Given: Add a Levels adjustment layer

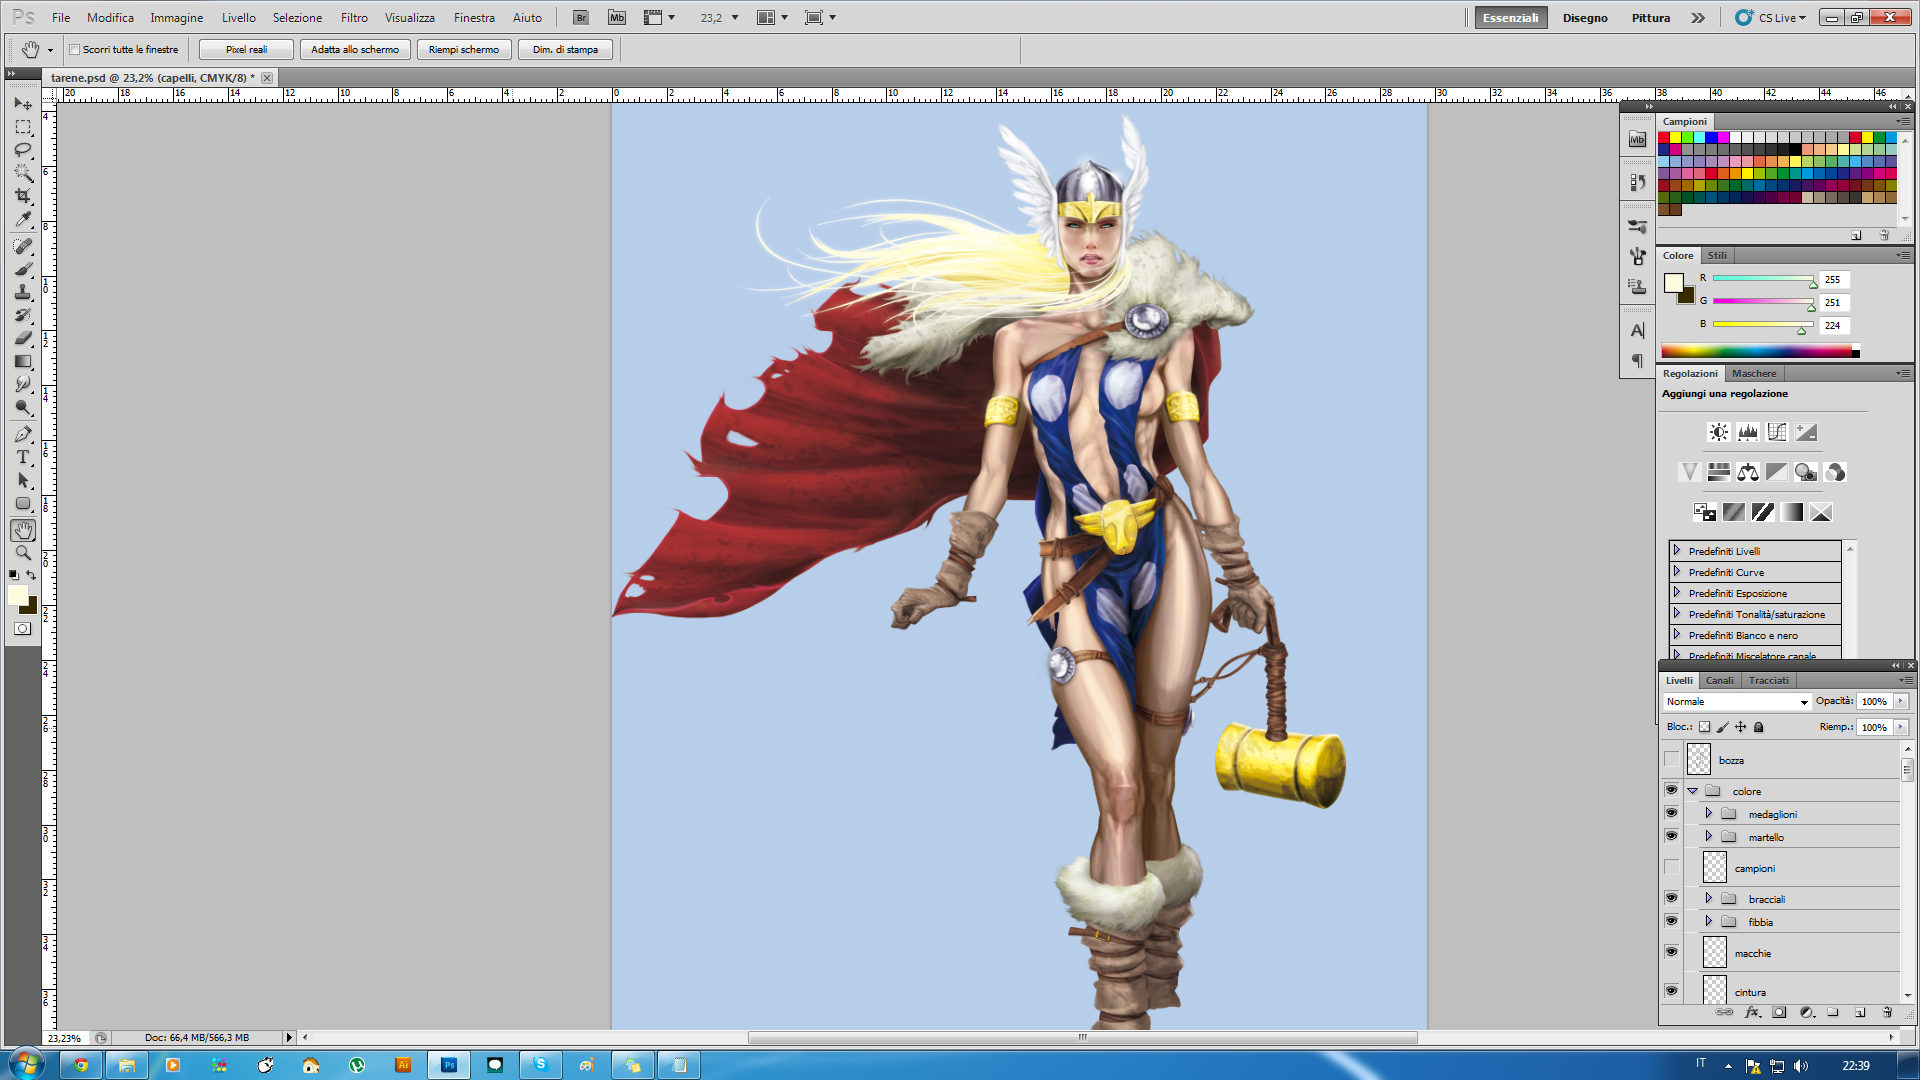Looking at the screenshot, I should pos(1747,432).
